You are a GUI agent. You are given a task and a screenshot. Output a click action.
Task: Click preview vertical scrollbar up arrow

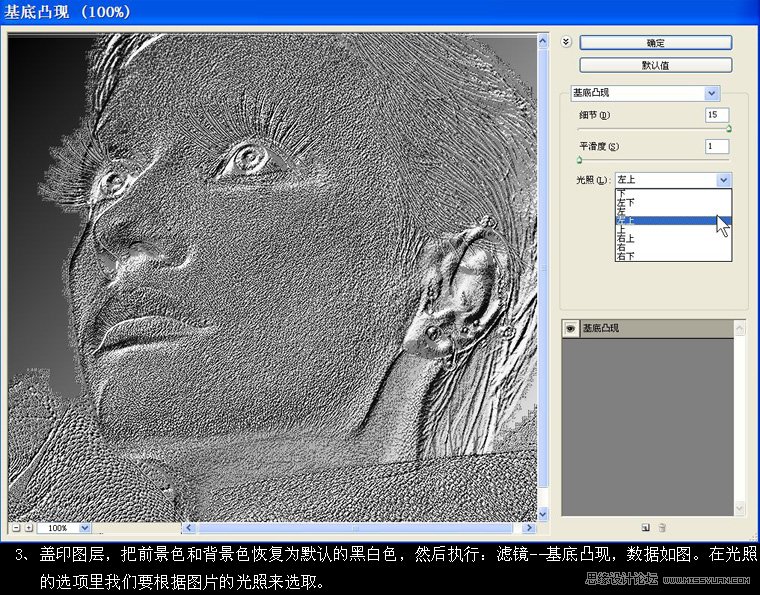(x=542, y=41)
